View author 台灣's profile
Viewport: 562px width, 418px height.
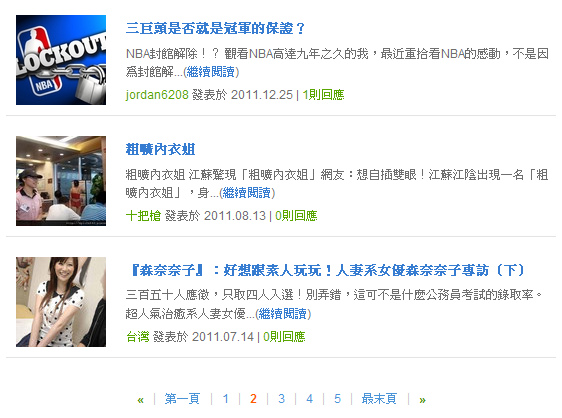(138, 337)
